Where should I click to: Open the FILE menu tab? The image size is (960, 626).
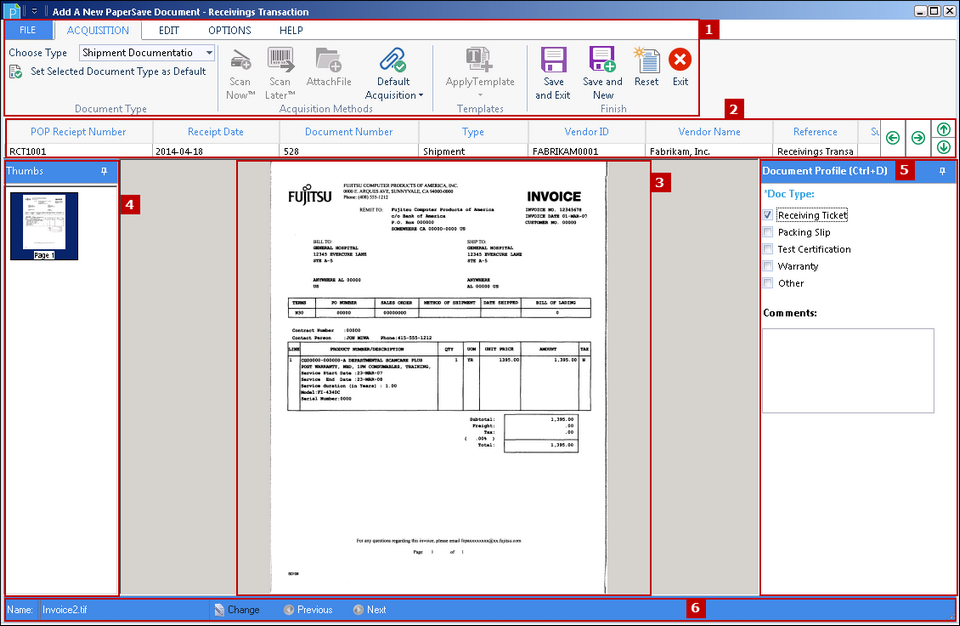tap(28, 30)
